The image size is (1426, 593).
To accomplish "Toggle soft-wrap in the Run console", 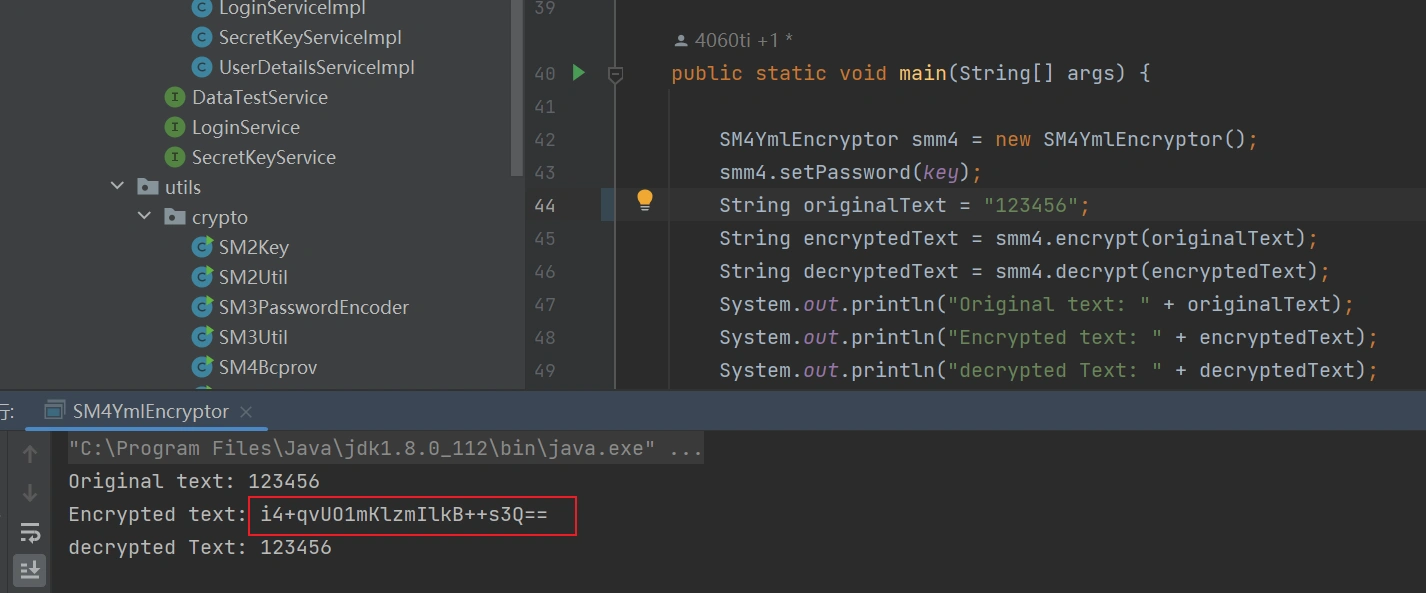I will pyautogui.click(x=30, y=532).
